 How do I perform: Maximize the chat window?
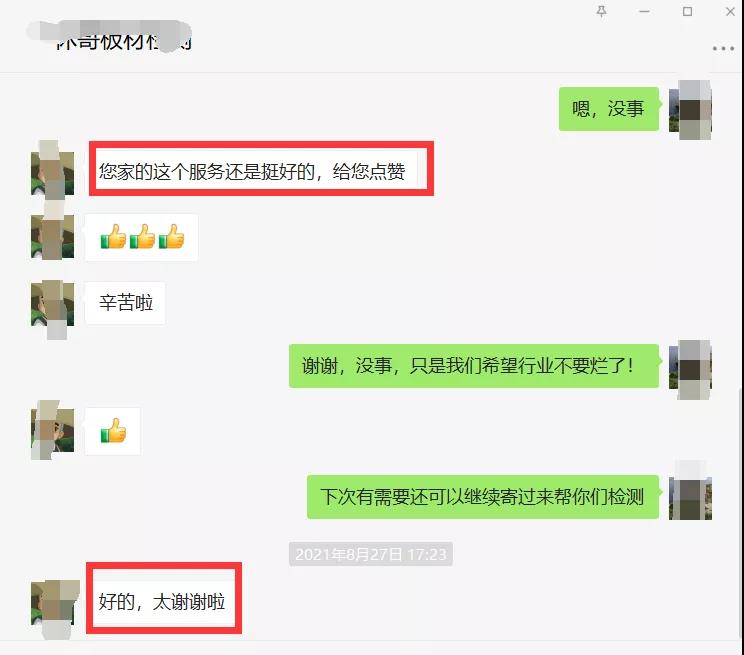point(687,11)
